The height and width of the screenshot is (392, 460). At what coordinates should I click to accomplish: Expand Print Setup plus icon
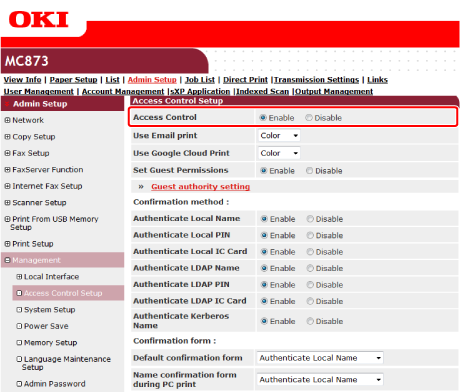click(7, 244)
